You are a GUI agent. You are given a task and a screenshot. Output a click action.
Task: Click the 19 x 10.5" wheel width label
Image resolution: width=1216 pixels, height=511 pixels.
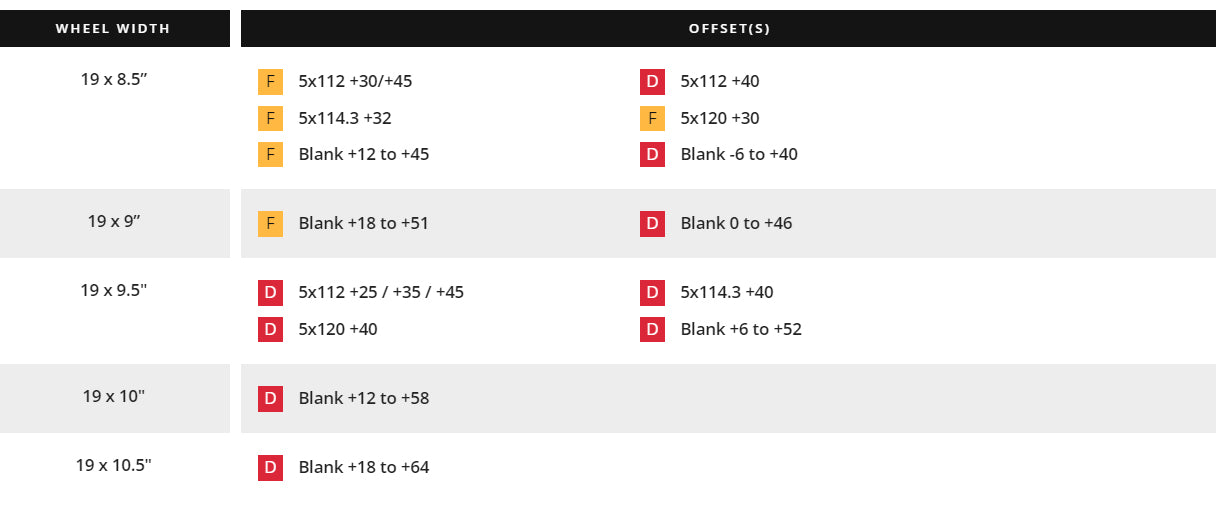114,465
